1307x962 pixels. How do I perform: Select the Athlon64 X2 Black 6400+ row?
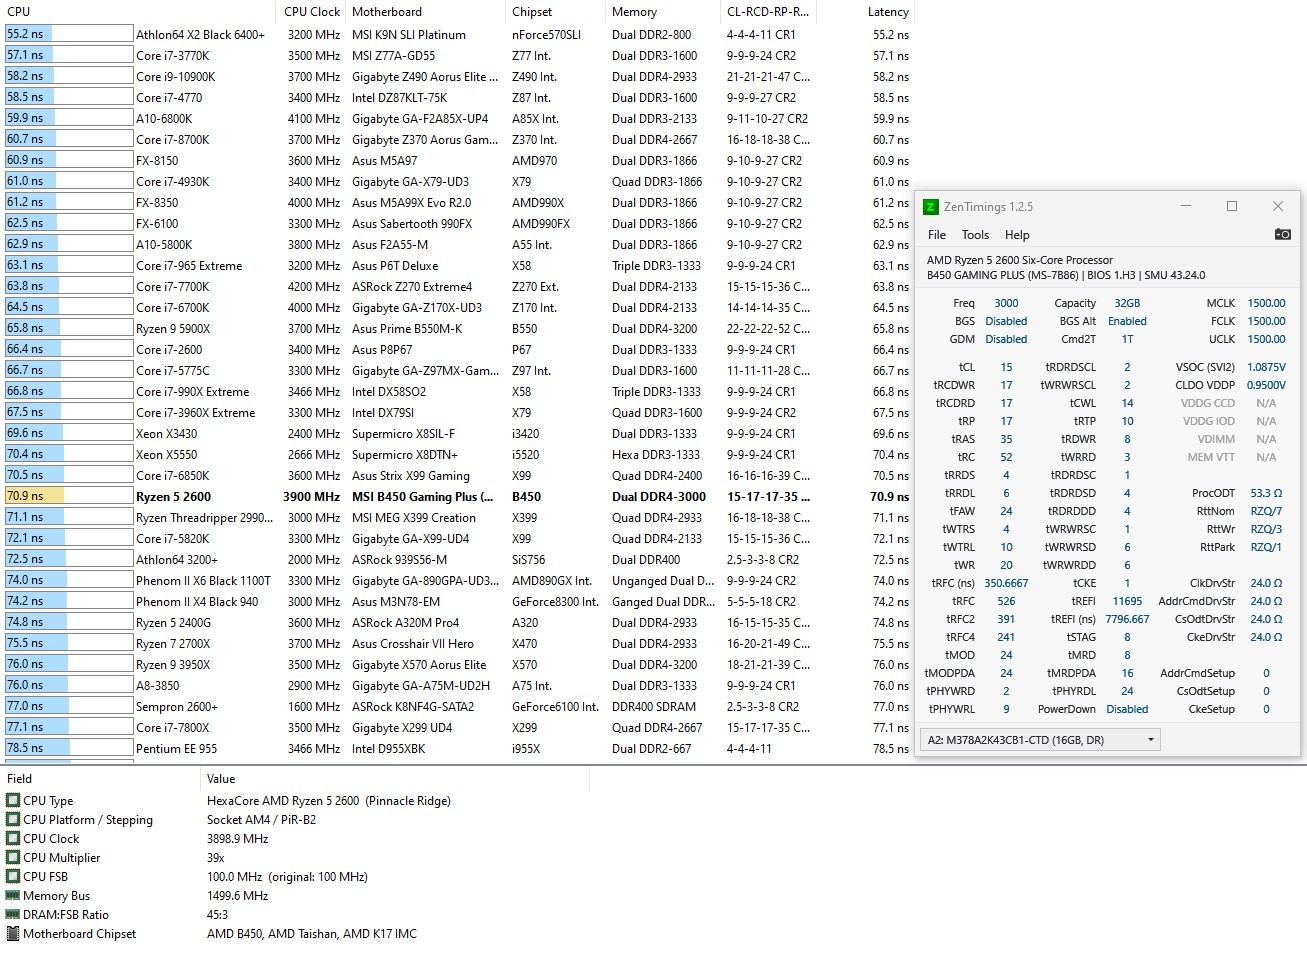[457, 34]
